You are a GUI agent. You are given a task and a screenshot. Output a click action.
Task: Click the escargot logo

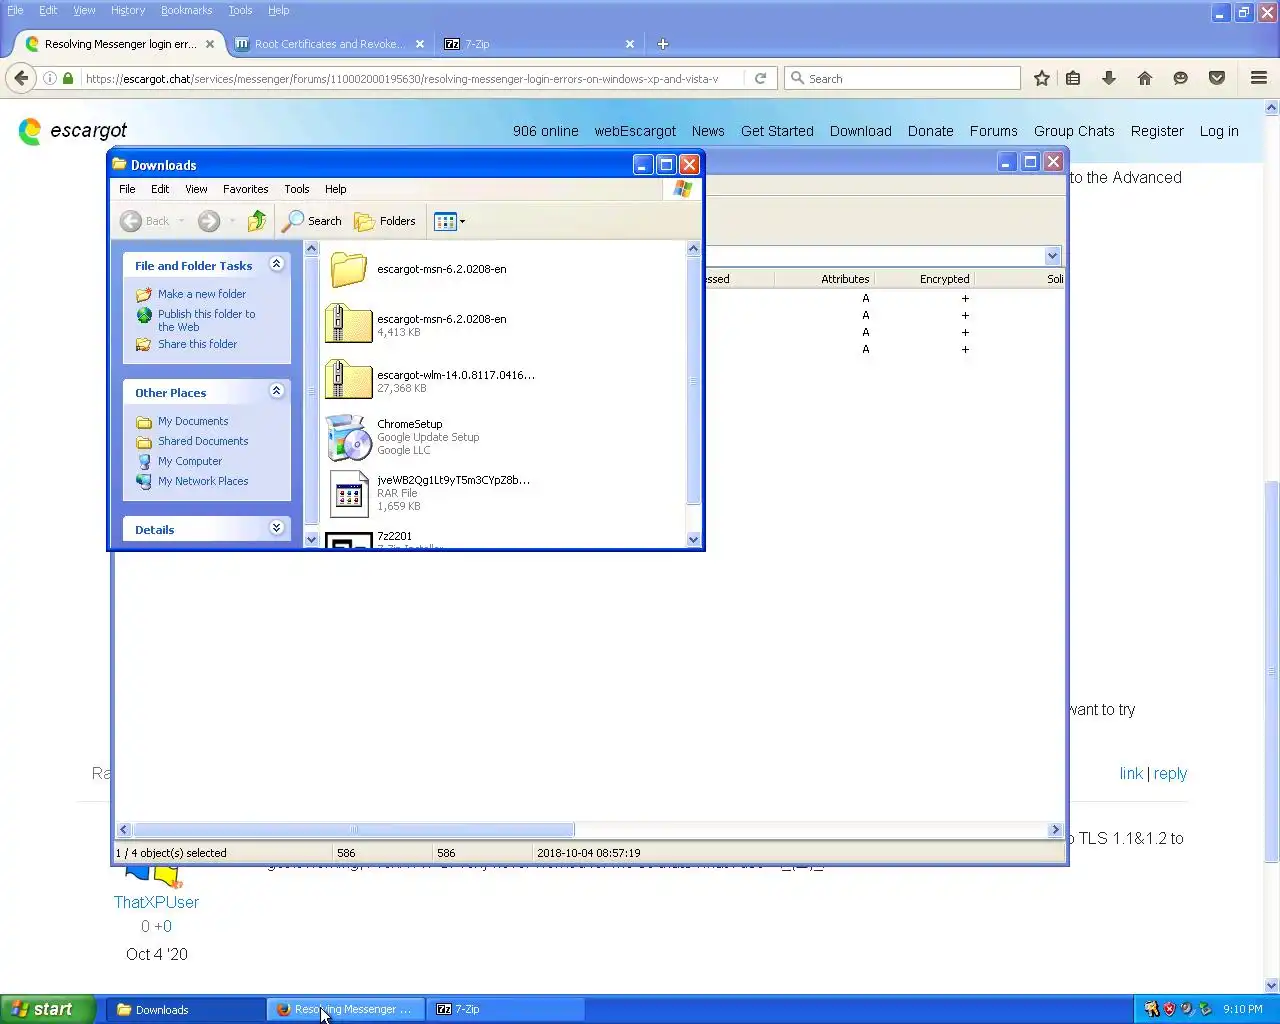tap(73, 130)
